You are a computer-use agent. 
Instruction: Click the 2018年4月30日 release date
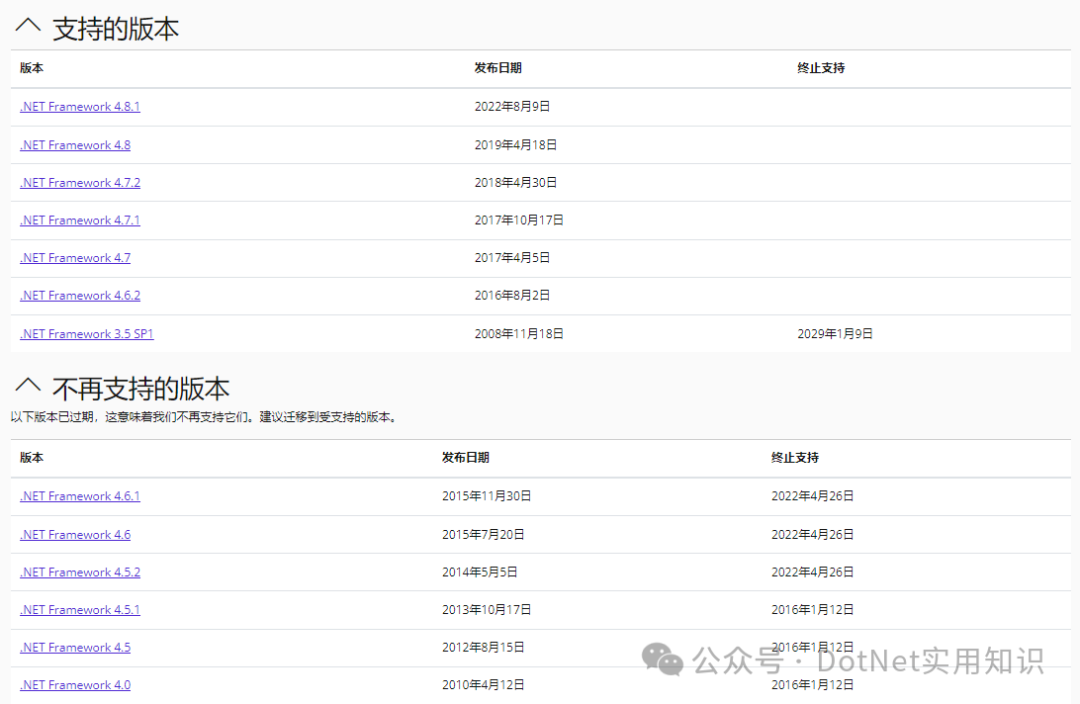click(x=515, y=183)
